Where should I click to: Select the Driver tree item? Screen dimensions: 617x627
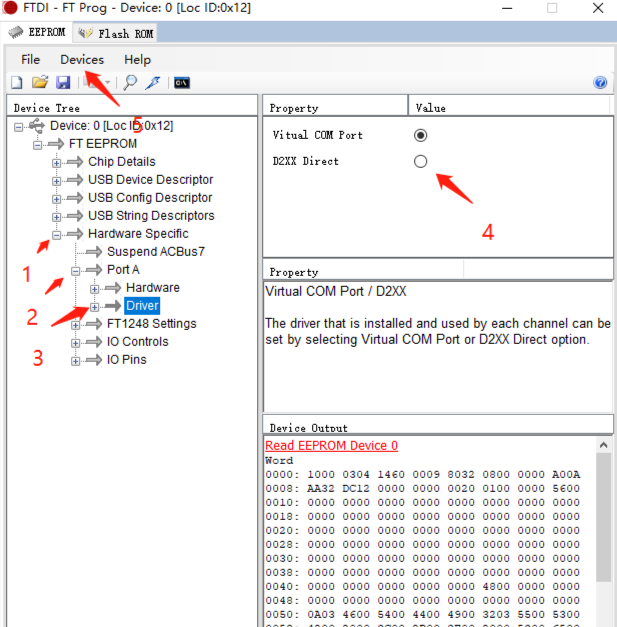tap(142, 306)
